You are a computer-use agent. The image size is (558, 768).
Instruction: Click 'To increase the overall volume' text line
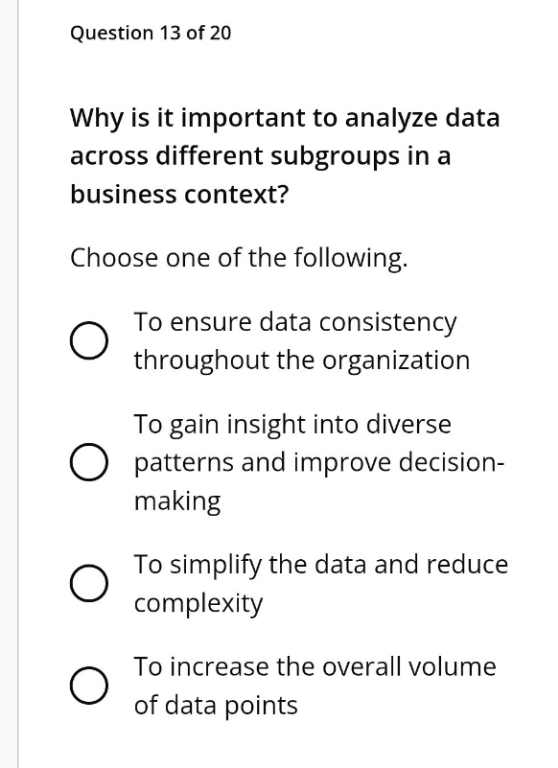(315, 667)
